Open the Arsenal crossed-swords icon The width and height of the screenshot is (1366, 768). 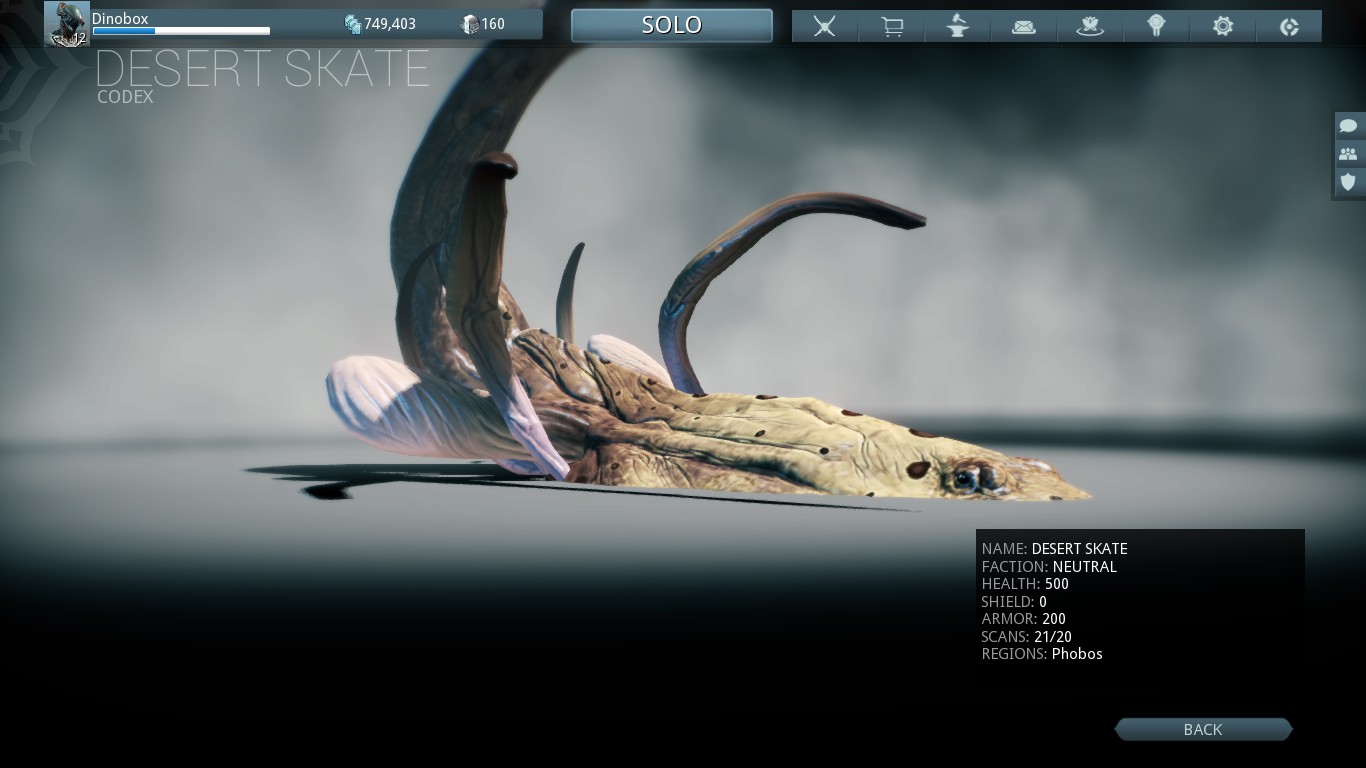(824, 26)
